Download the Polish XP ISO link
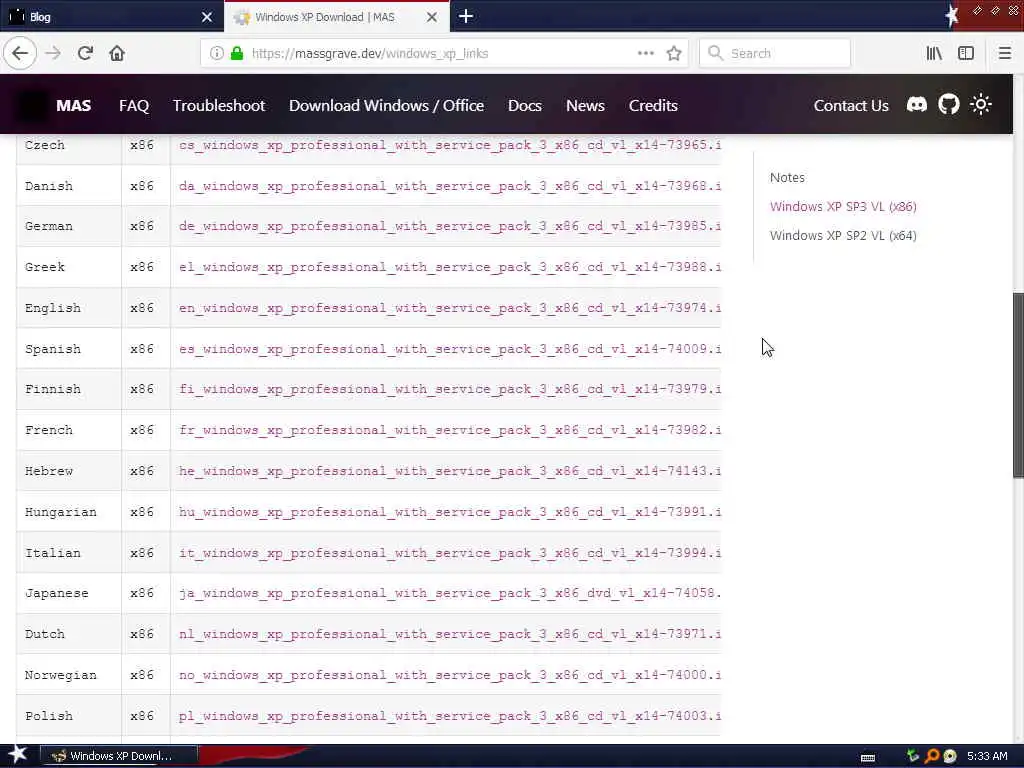This screenshot has height=768, width=1024. click(450, 716)
